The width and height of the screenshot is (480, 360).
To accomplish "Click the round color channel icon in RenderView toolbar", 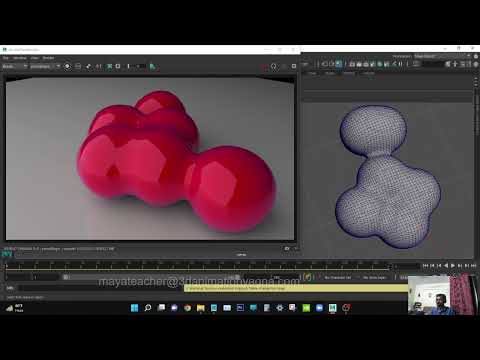I will tap(67, 66).
